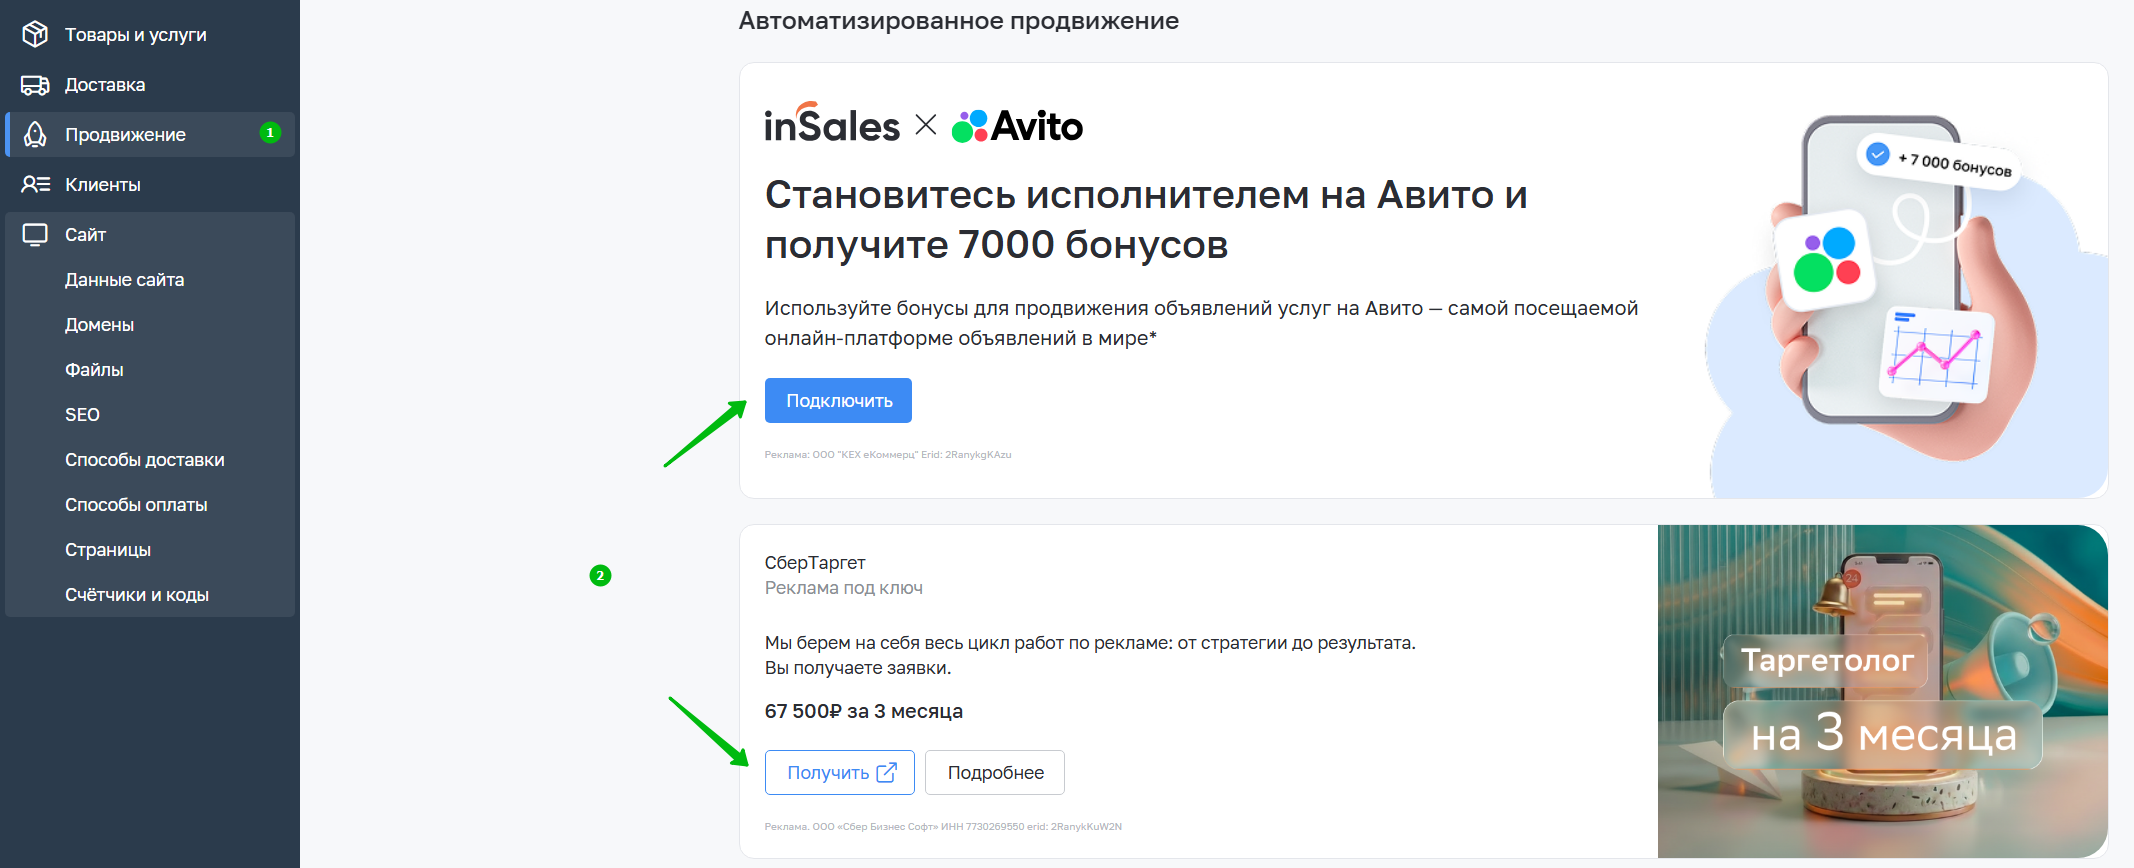Click the truck icon beside Доставка
Viewport: 2134px width, 868px height.
pos(35,85)
